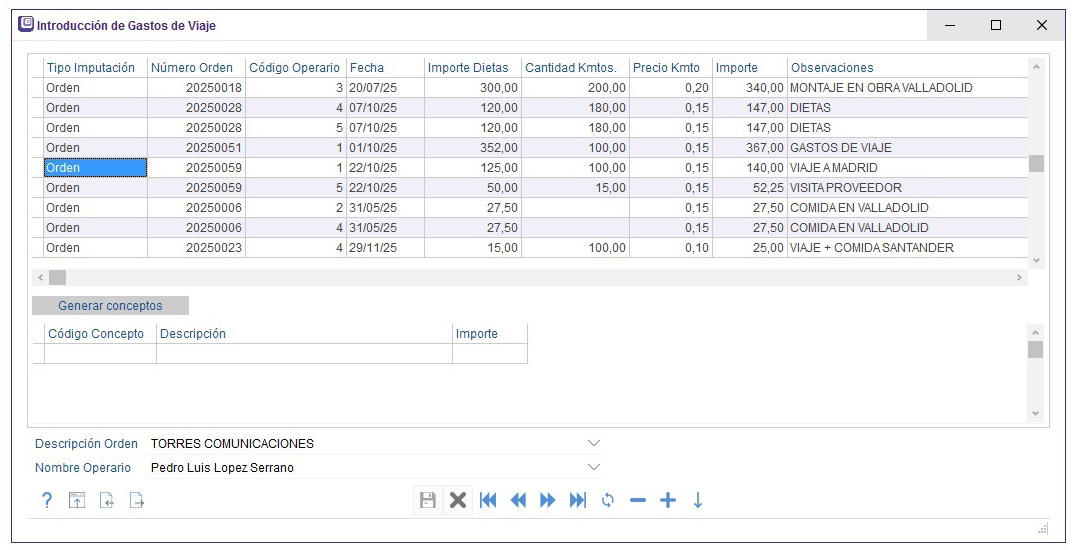Click the expense grid vertical scrollbar thumb

(1036, 164)
